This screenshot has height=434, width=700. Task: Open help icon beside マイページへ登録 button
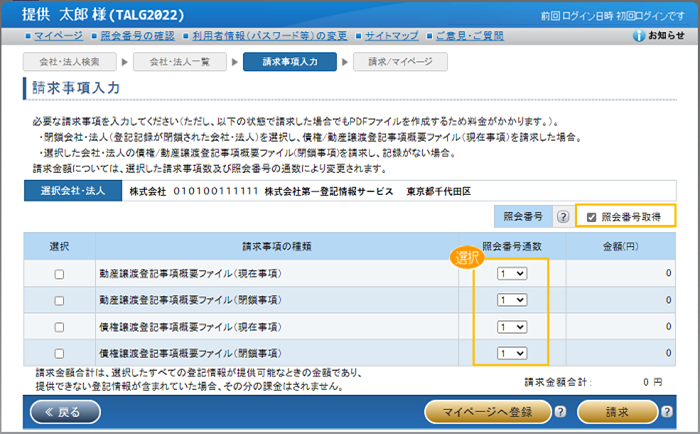tap(560, 412)
